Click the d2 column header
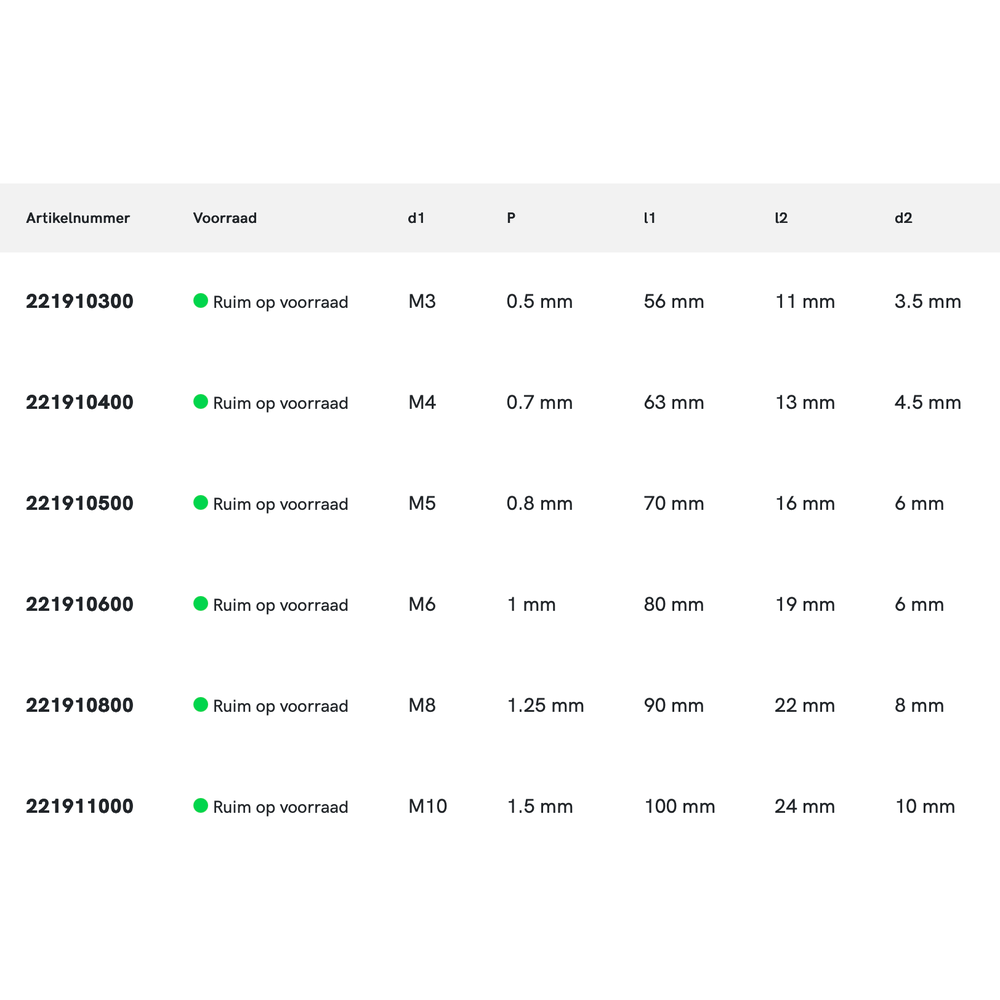The width and height of the screenshot is (1000, 1000). point(903,218)
